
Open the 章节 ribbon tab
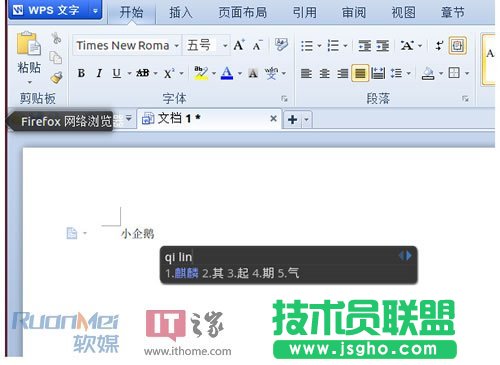453,13
